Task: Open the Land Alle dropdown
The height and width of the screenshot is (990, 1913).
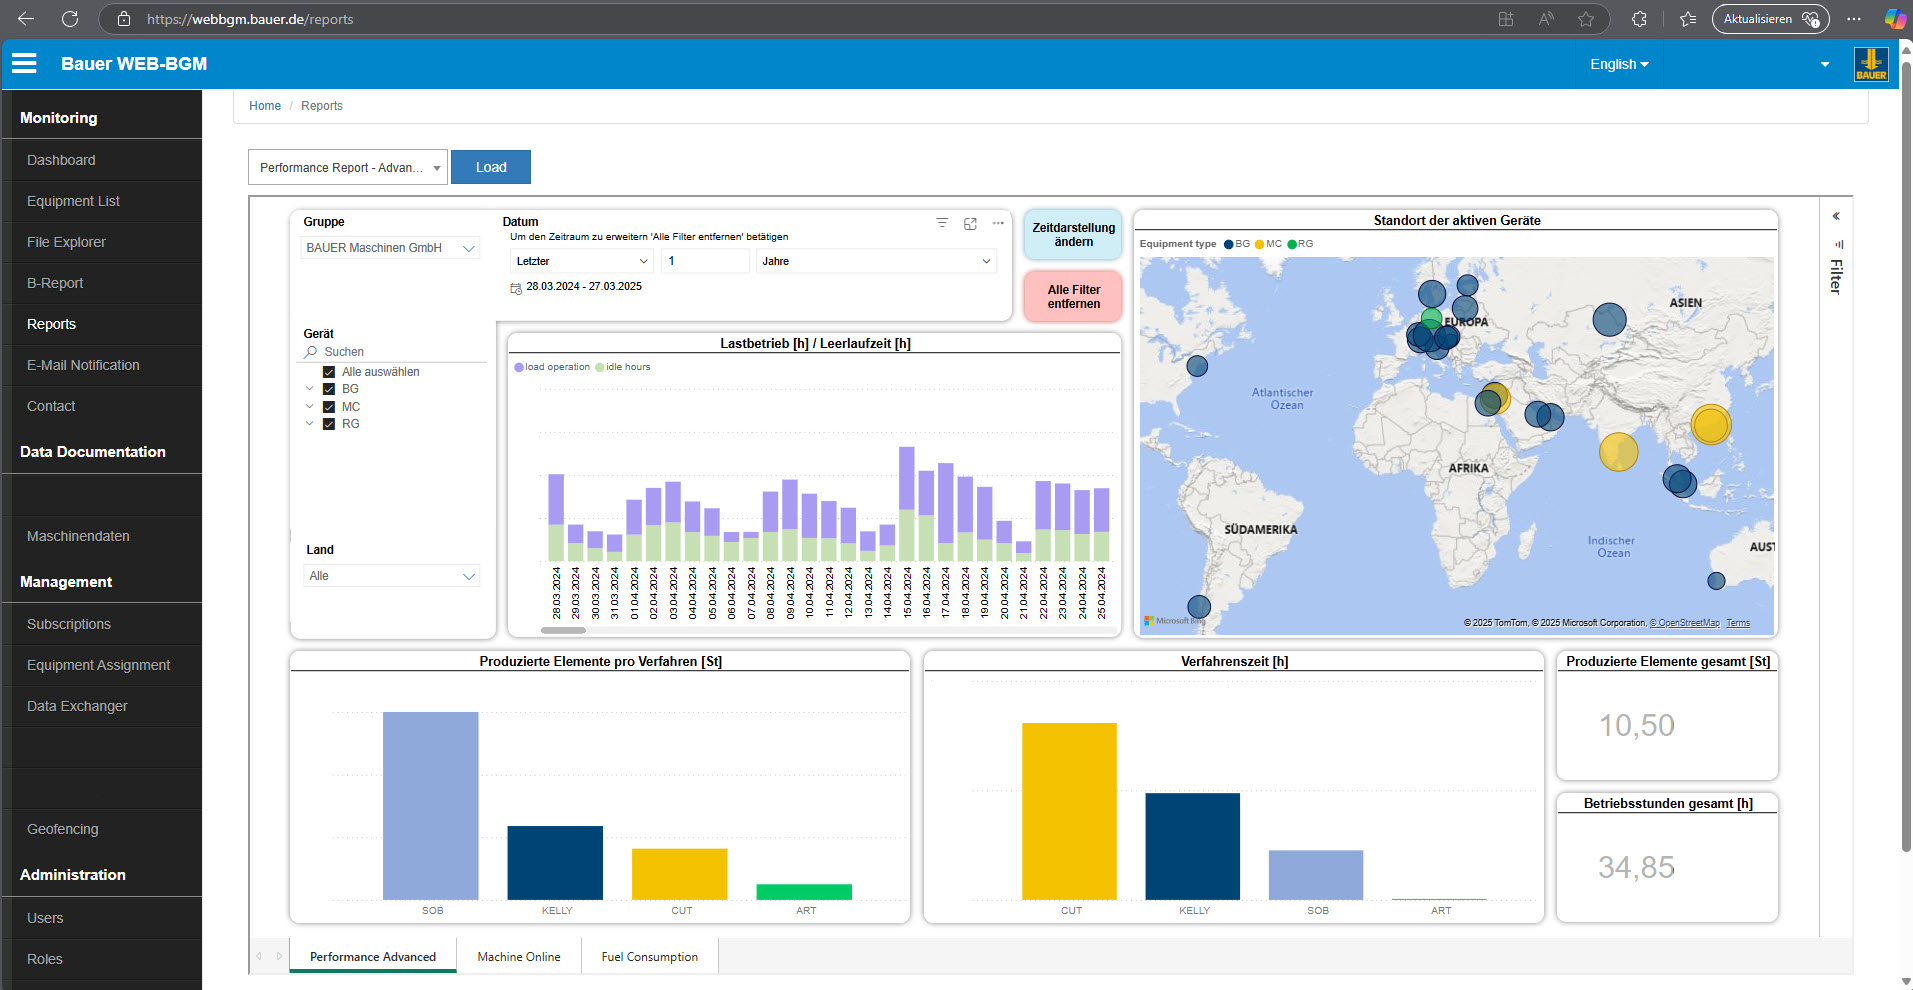Action: point(391,576)
